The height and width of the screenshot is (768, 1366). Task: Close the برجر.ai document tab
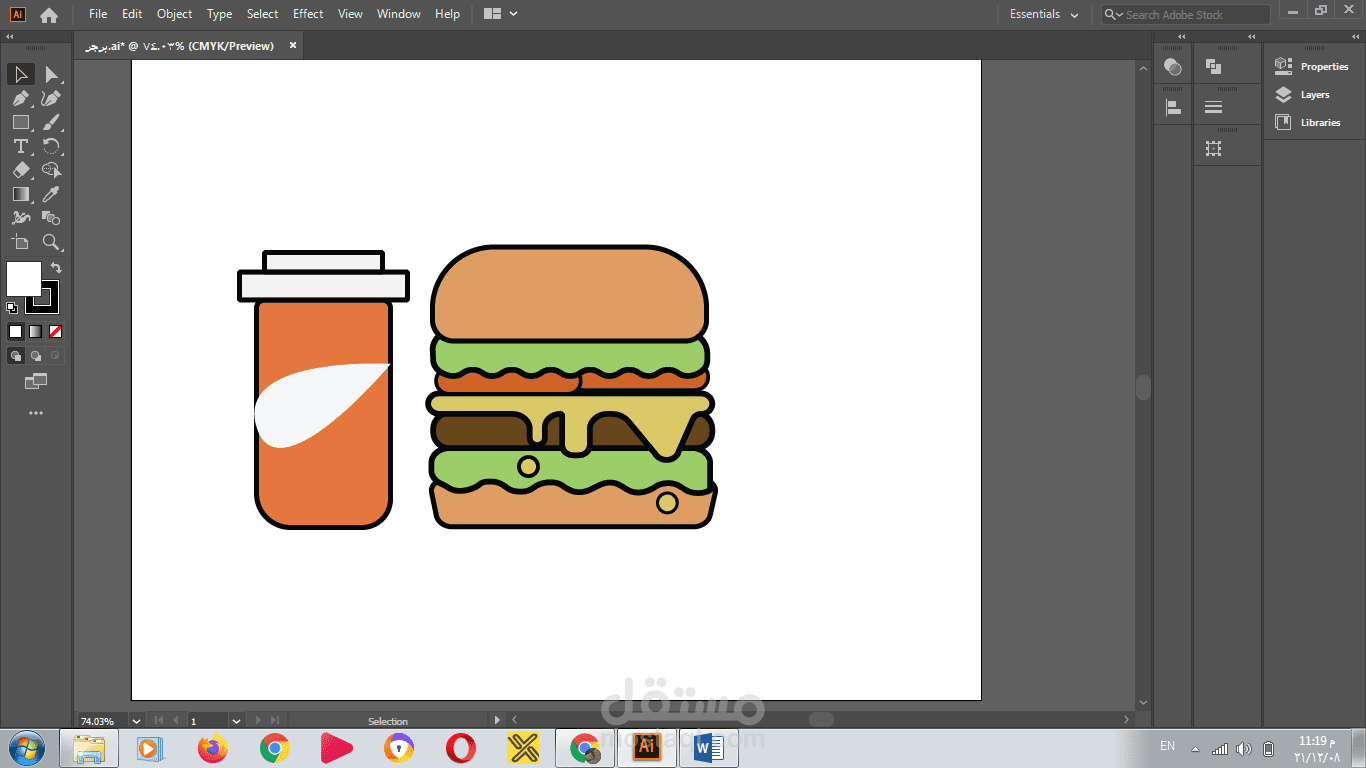(x=292, y=45)
